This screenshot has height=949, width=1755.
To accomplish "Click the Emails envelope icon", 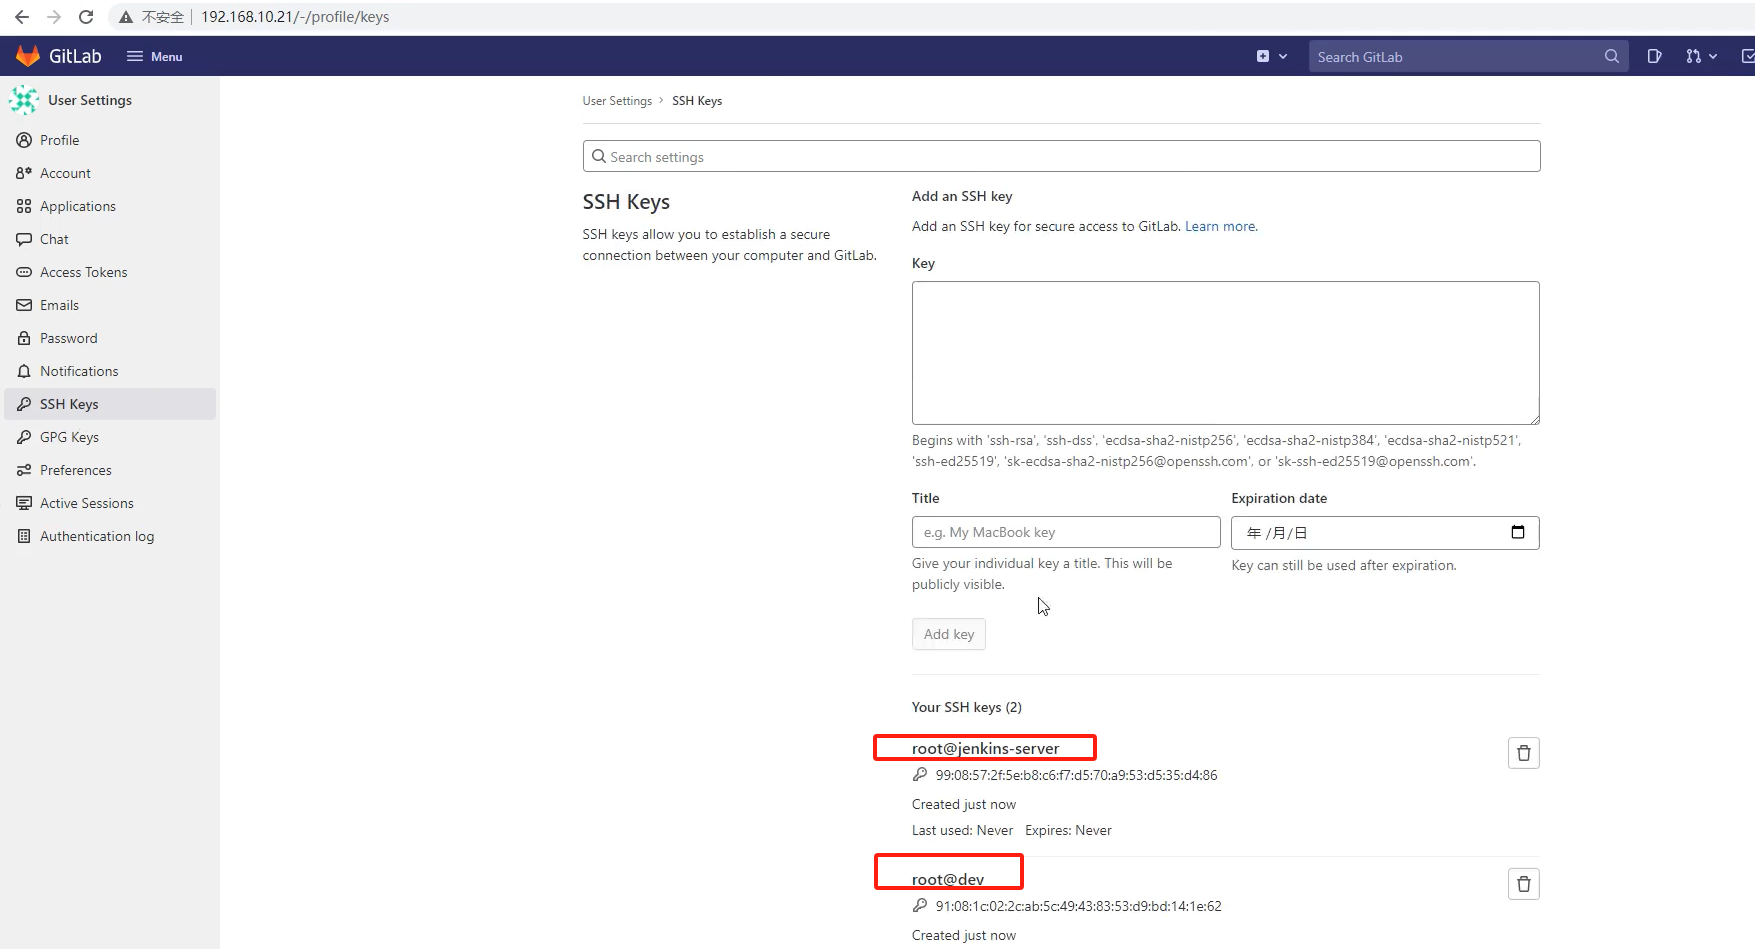I will (24, 305).
